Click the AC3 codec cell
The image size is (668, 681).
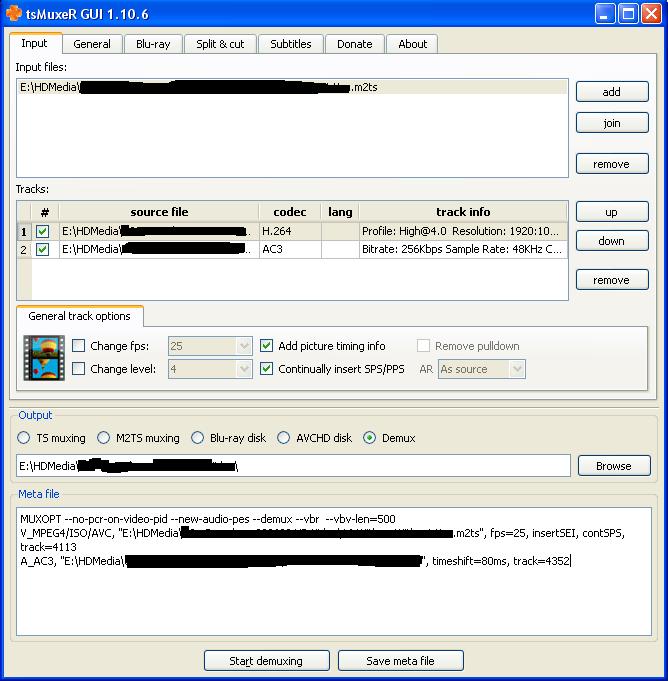pos(290,250)
